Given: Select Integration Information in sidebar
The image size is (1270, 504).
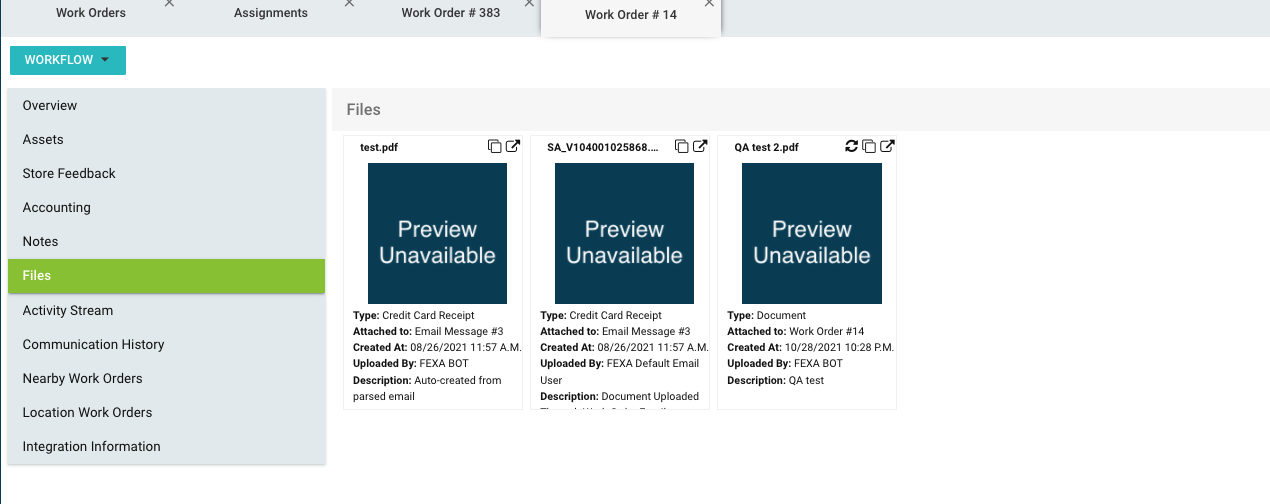Looking at the screenshot, I should [x=91, y=447].
